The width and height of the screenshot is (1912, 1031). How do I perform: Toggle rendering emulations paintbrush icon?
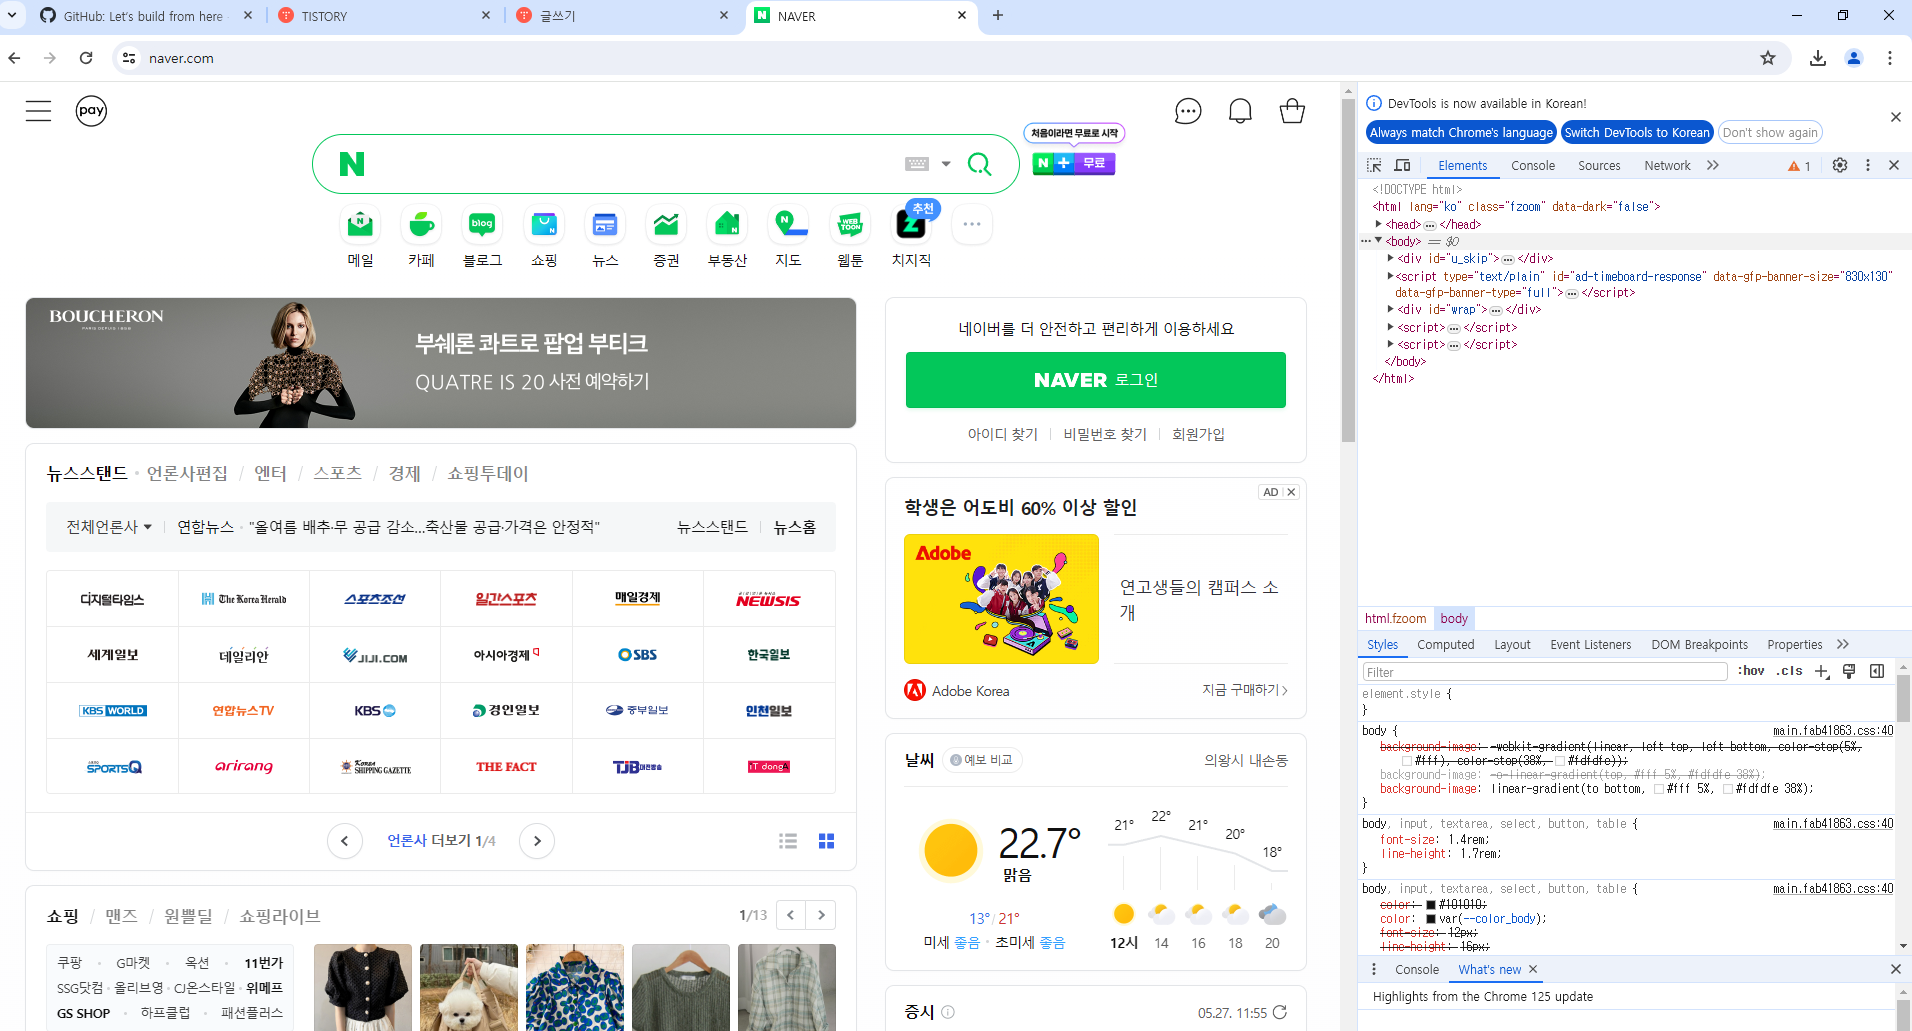pos(1849,671)
